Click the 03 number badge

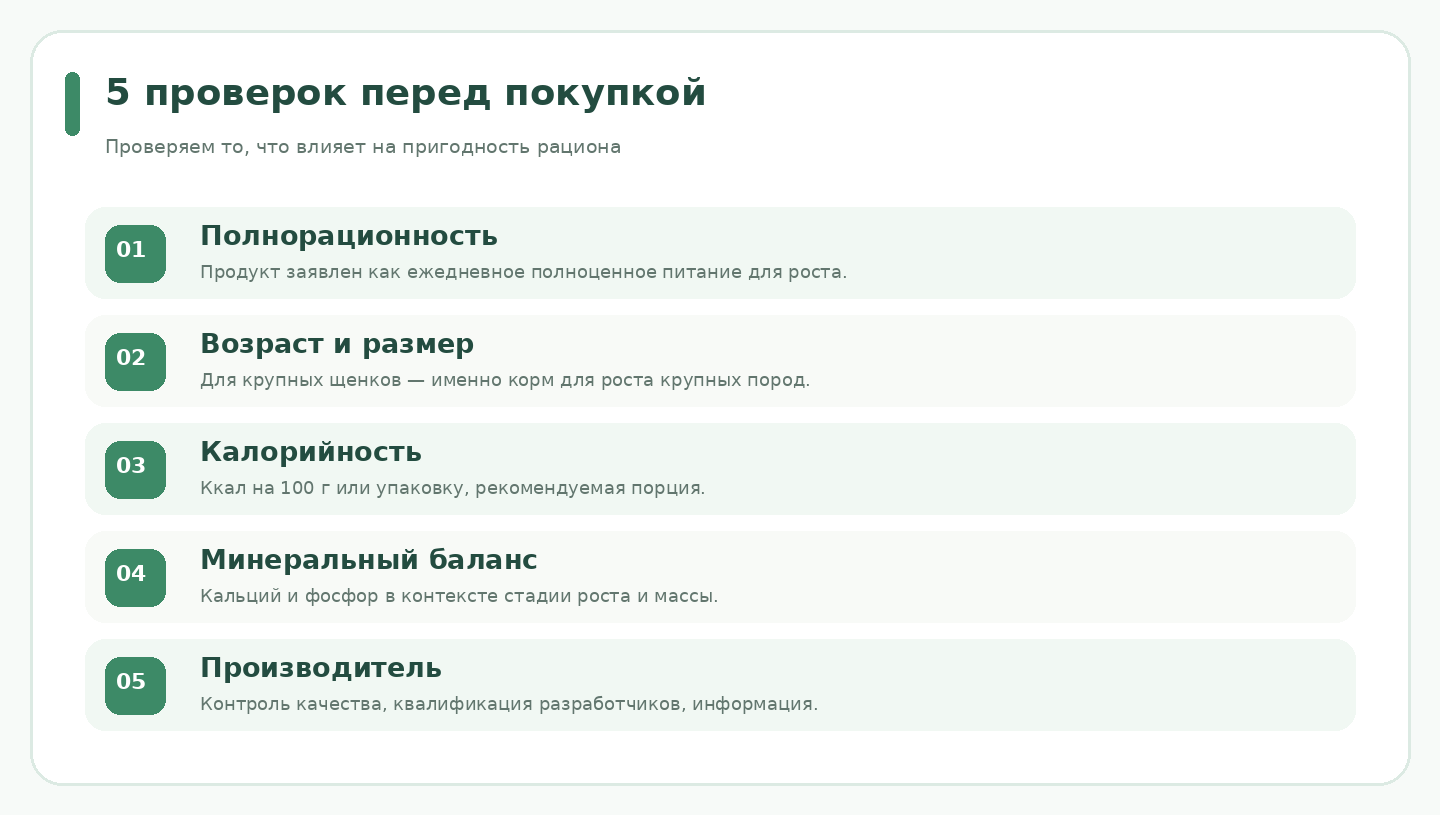point(135,470)
